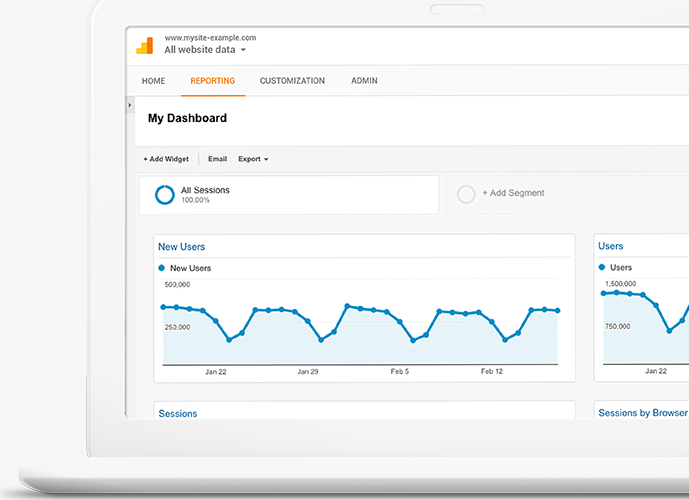
Task: Switch to the ADMIN tab
Action: click(364, 81)
